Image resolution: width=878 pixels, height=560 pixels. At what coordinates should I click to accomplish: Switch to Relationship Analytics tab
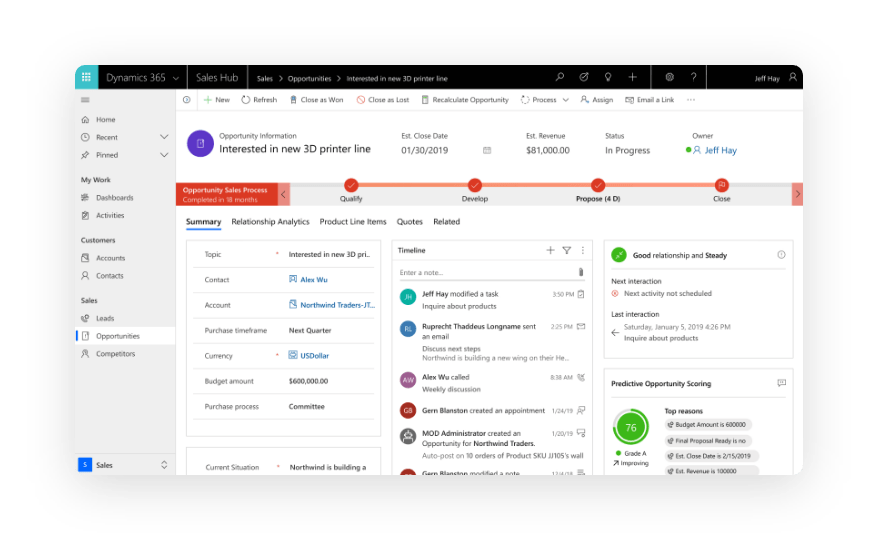point(270,222)
